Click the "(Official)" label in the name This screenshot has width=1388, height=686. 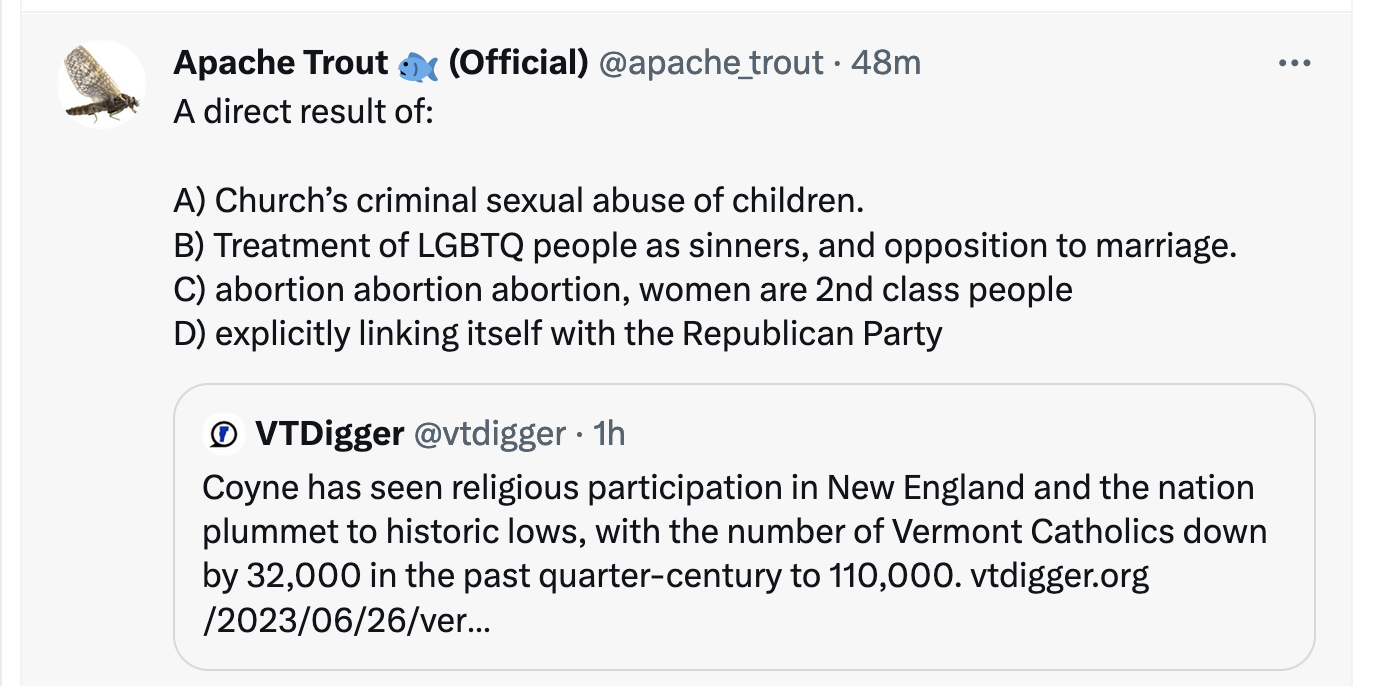click(x=518, y=63)
